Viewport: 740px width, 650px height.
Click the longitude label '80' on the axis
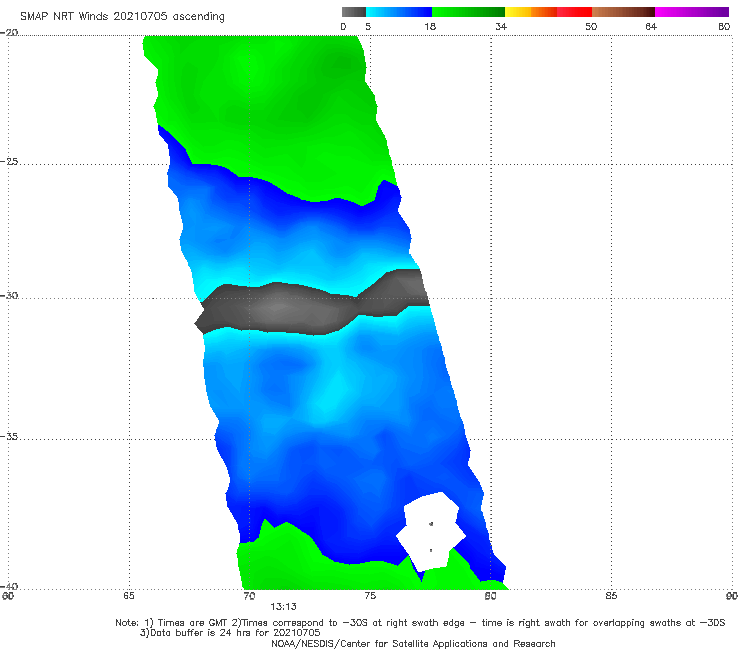coord(490,596)
